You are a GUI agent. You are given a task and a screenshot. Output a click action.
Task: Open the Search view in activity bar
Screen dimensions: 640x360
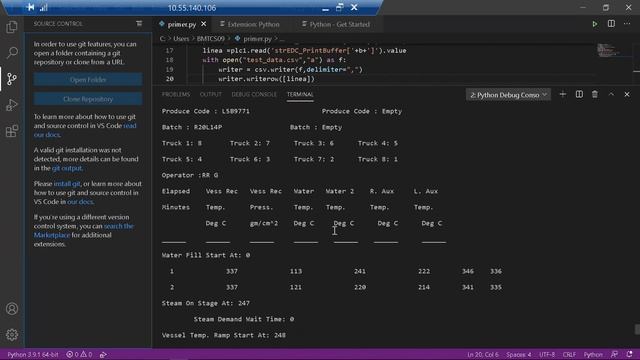click(12, 52)
